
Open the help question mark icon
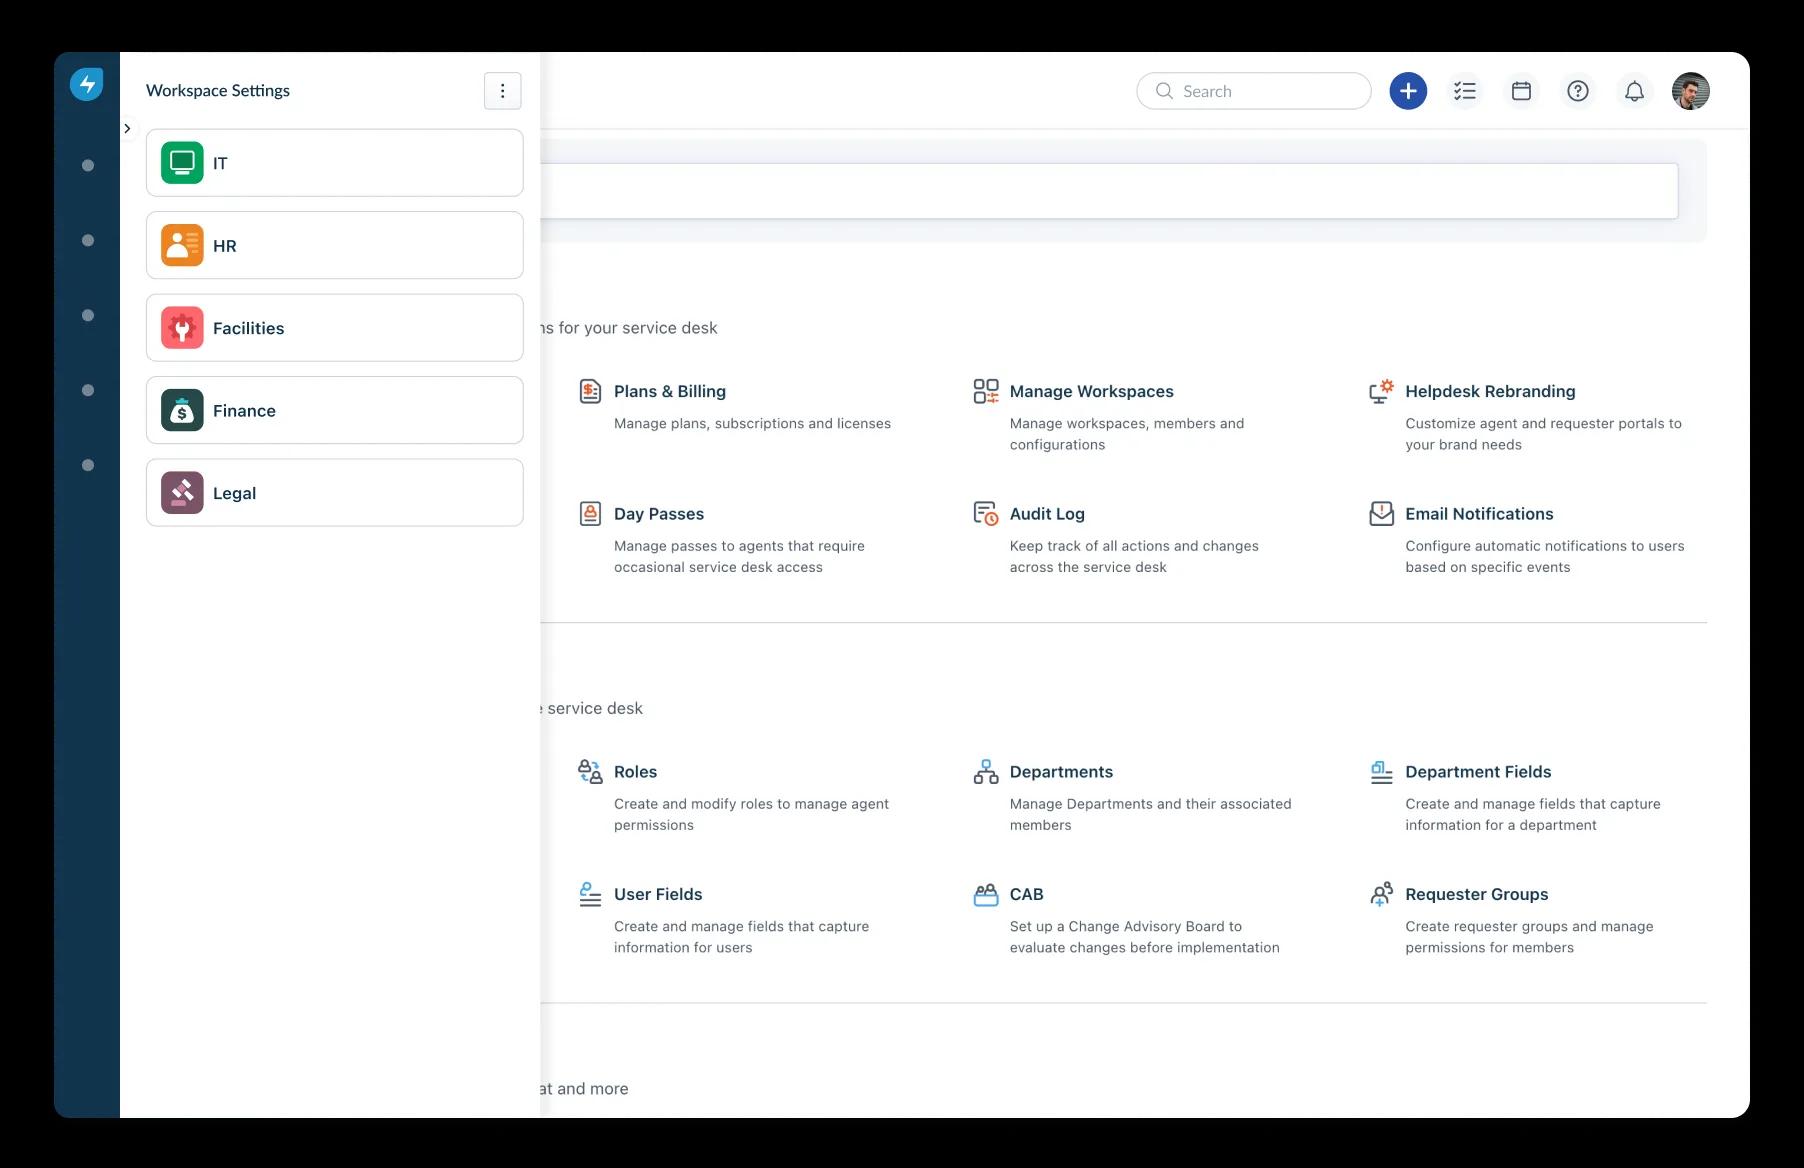[1578, 91]
